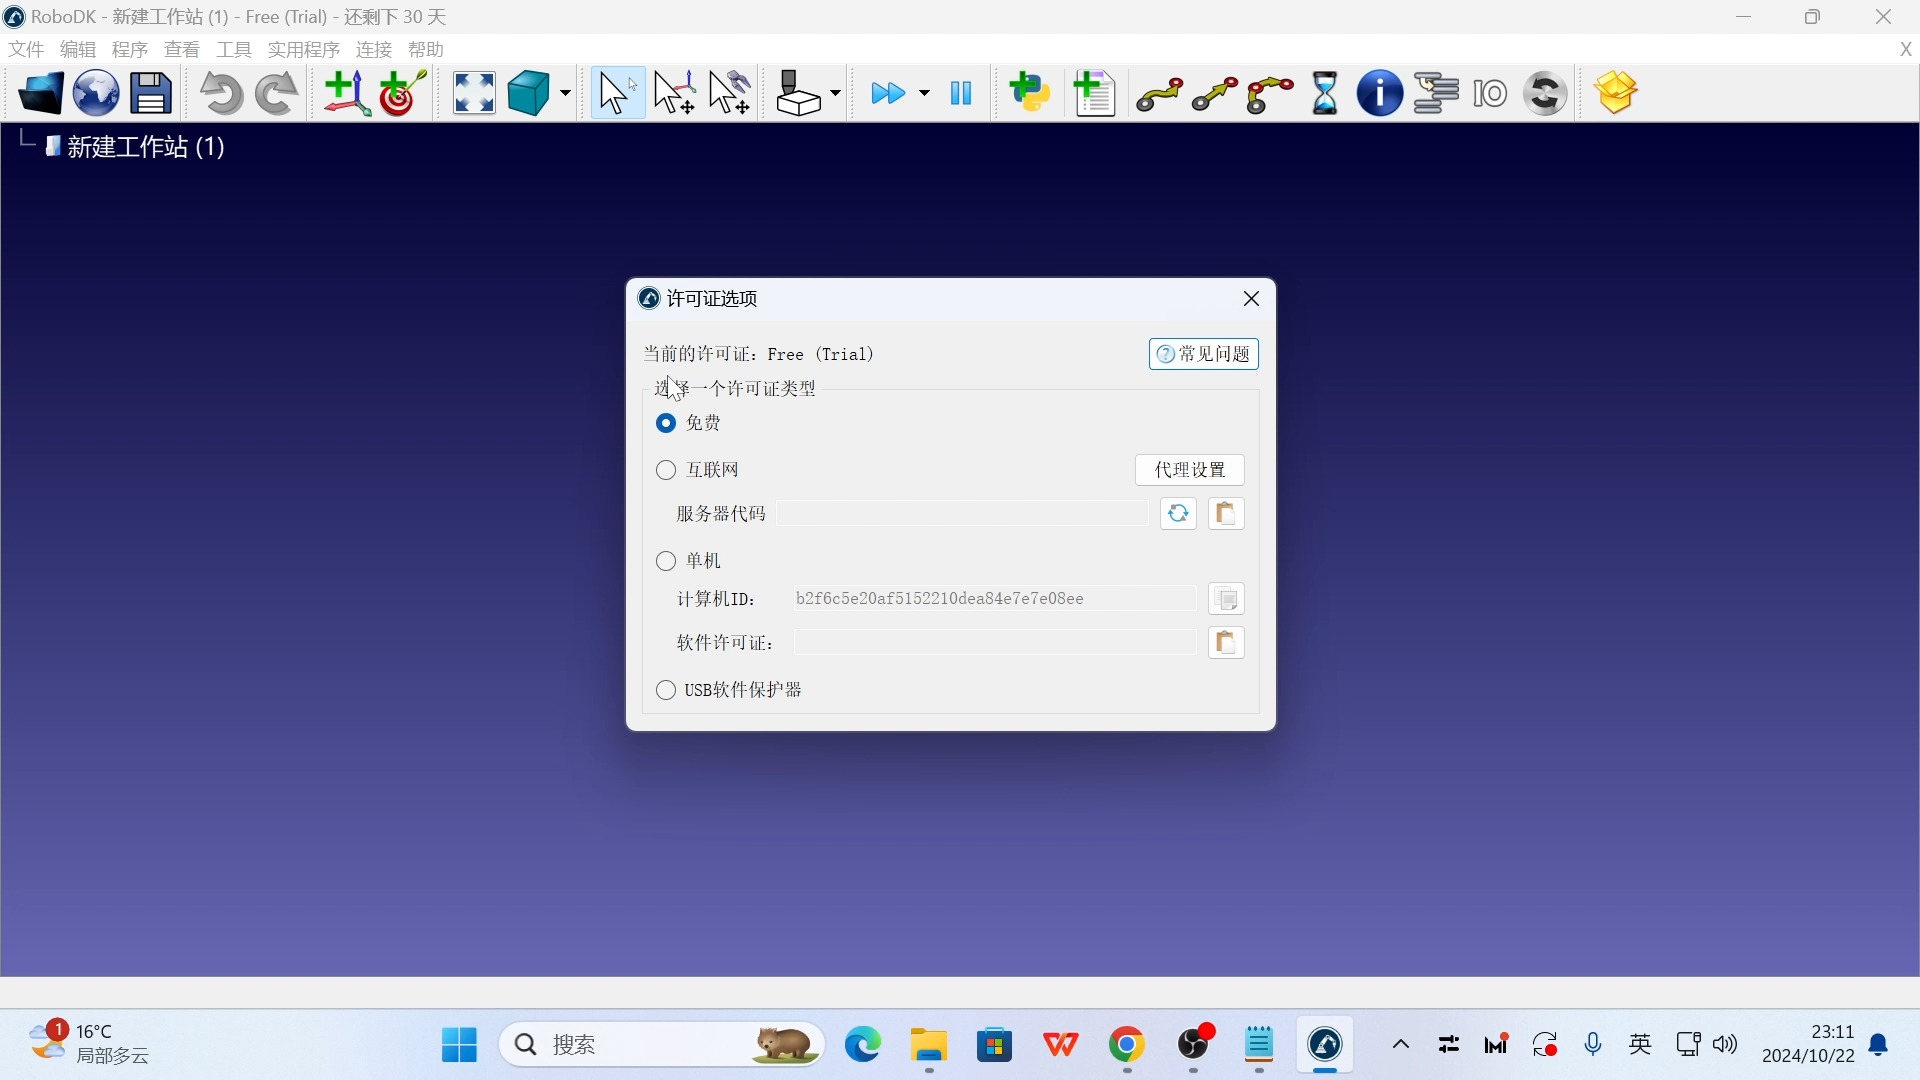This screenshot has height=1080, width=1920.
Task: Select the Move Linear instruction icon
Action: pyautogui.click(x=1213, y=92)
